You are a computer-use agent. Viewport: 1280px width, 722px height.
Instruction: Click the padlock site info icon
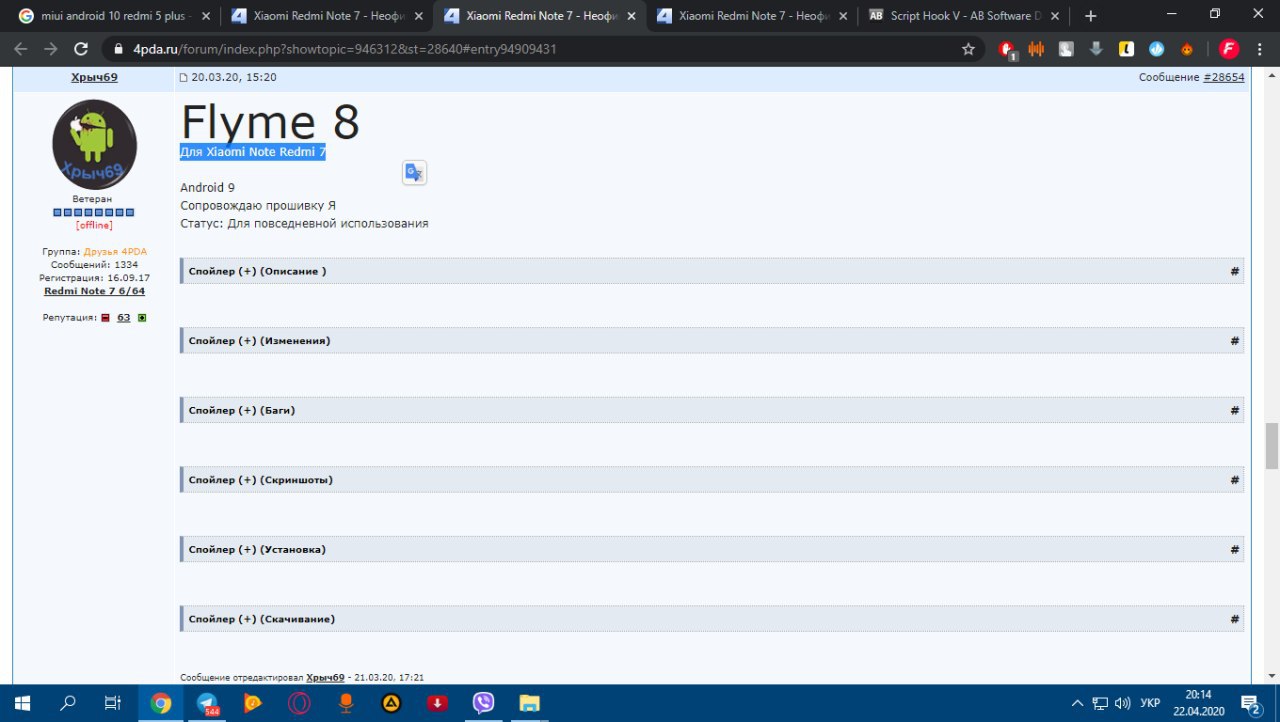(119, 48)
